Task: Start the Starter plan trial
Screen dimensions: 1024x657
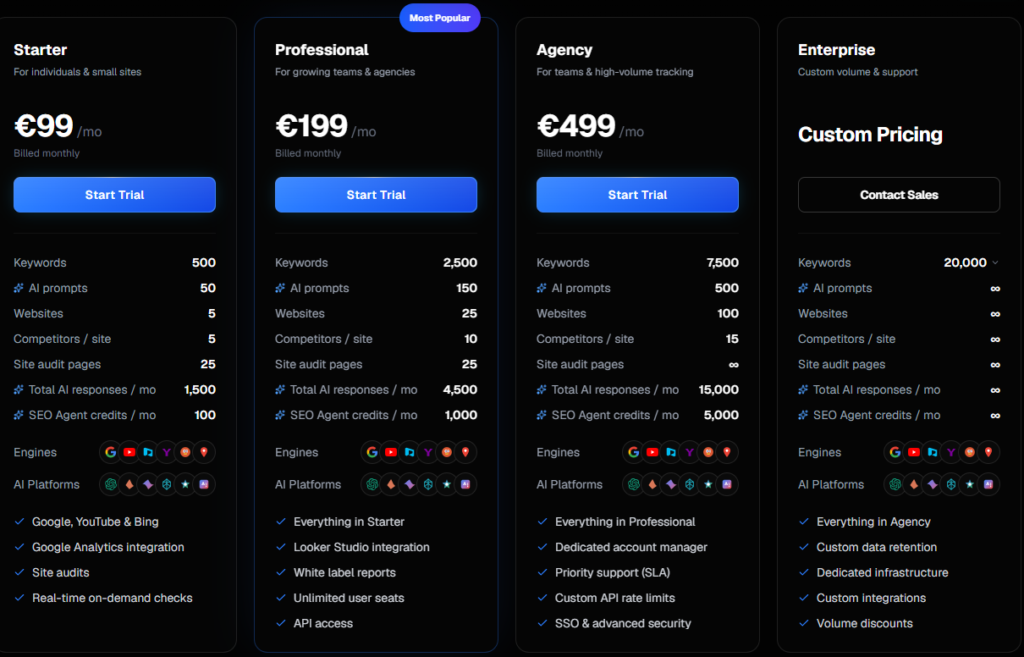Action: pos(114,195)
